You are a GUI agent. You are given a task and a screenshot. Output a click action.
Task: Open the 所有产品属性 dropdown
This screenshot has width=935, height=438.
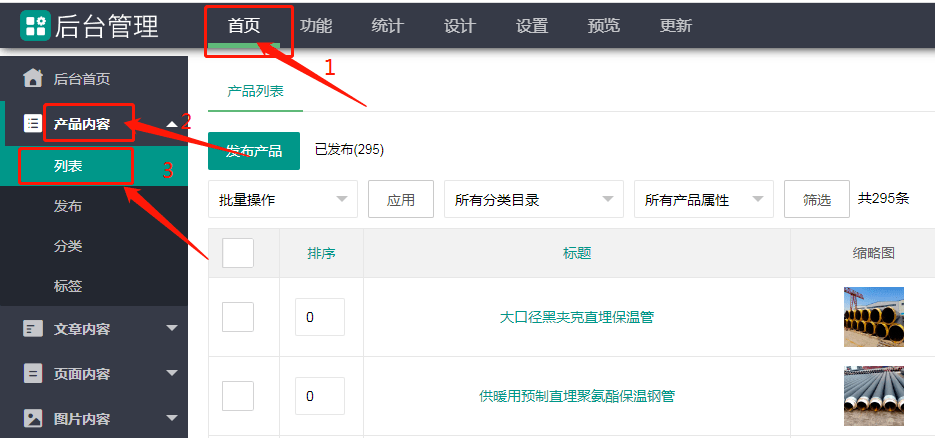[x=703, y=200]
